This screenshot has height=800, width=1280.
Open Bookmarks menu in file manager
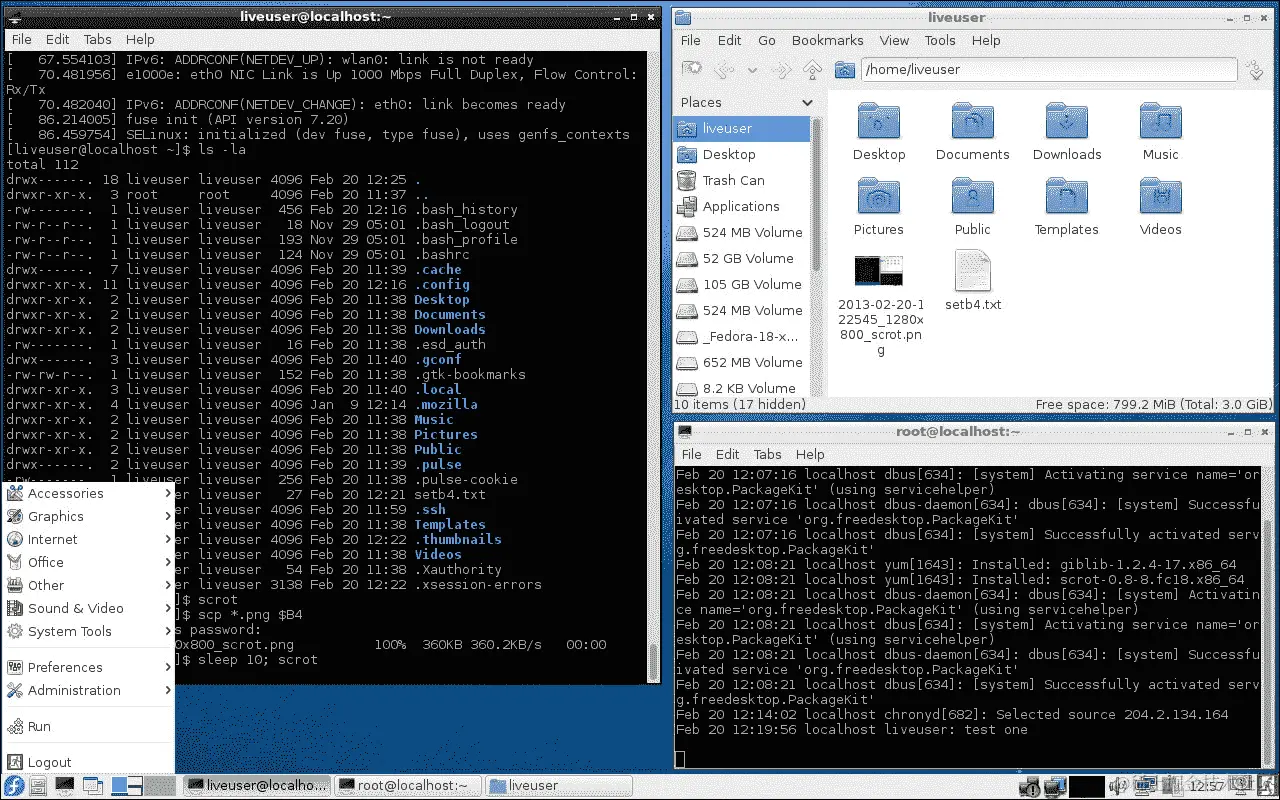pos(827,40)
